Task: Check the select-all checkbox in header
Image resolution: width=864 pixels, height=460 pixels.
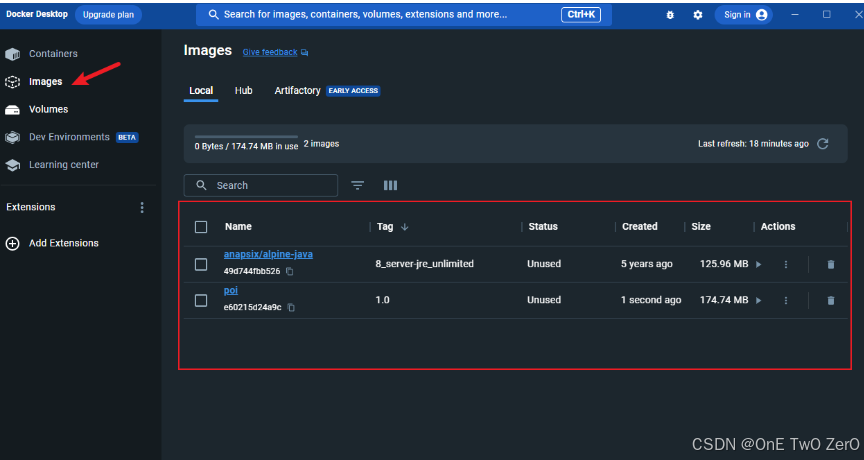Action: coord(201,227)
